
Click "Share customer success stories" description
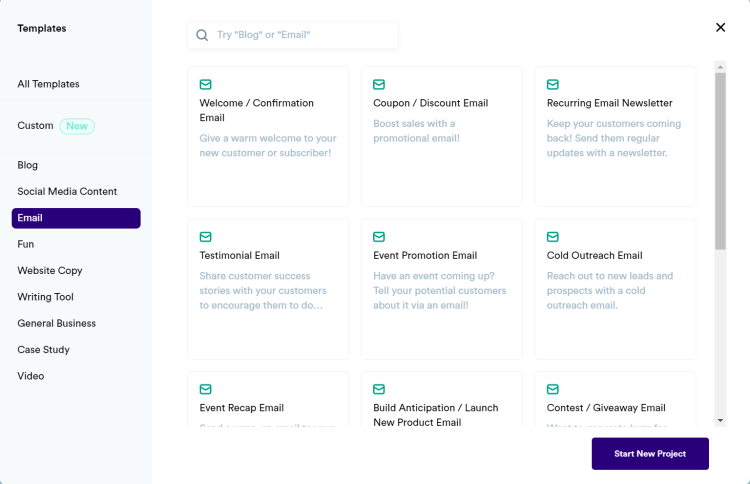tap(263, 291)
